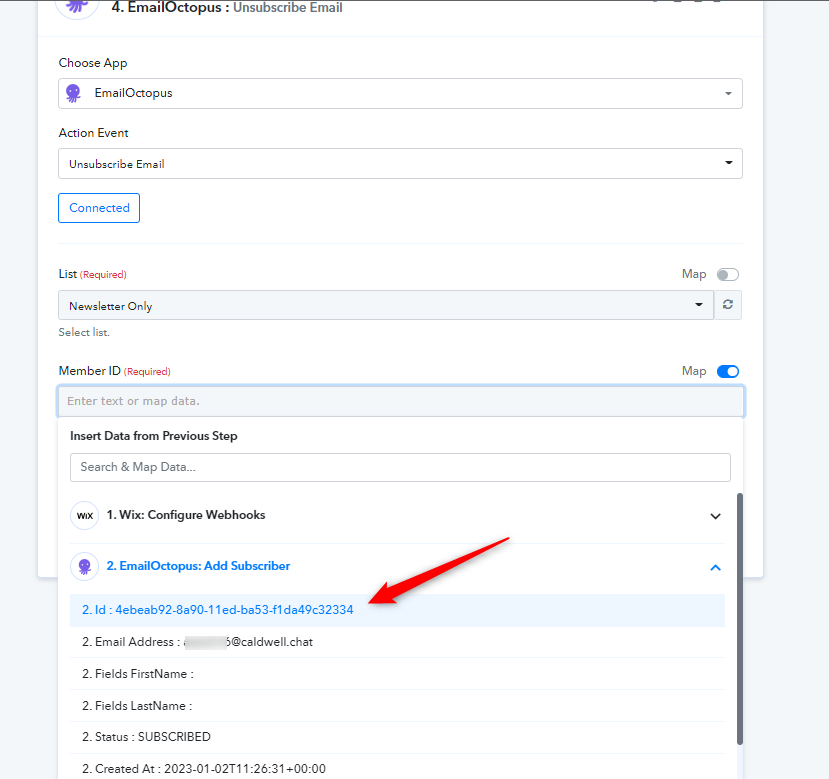Select the Email Address caldwell.chat entry
The width and height of the screenshot is (829, 779).
tap(397, 642)
